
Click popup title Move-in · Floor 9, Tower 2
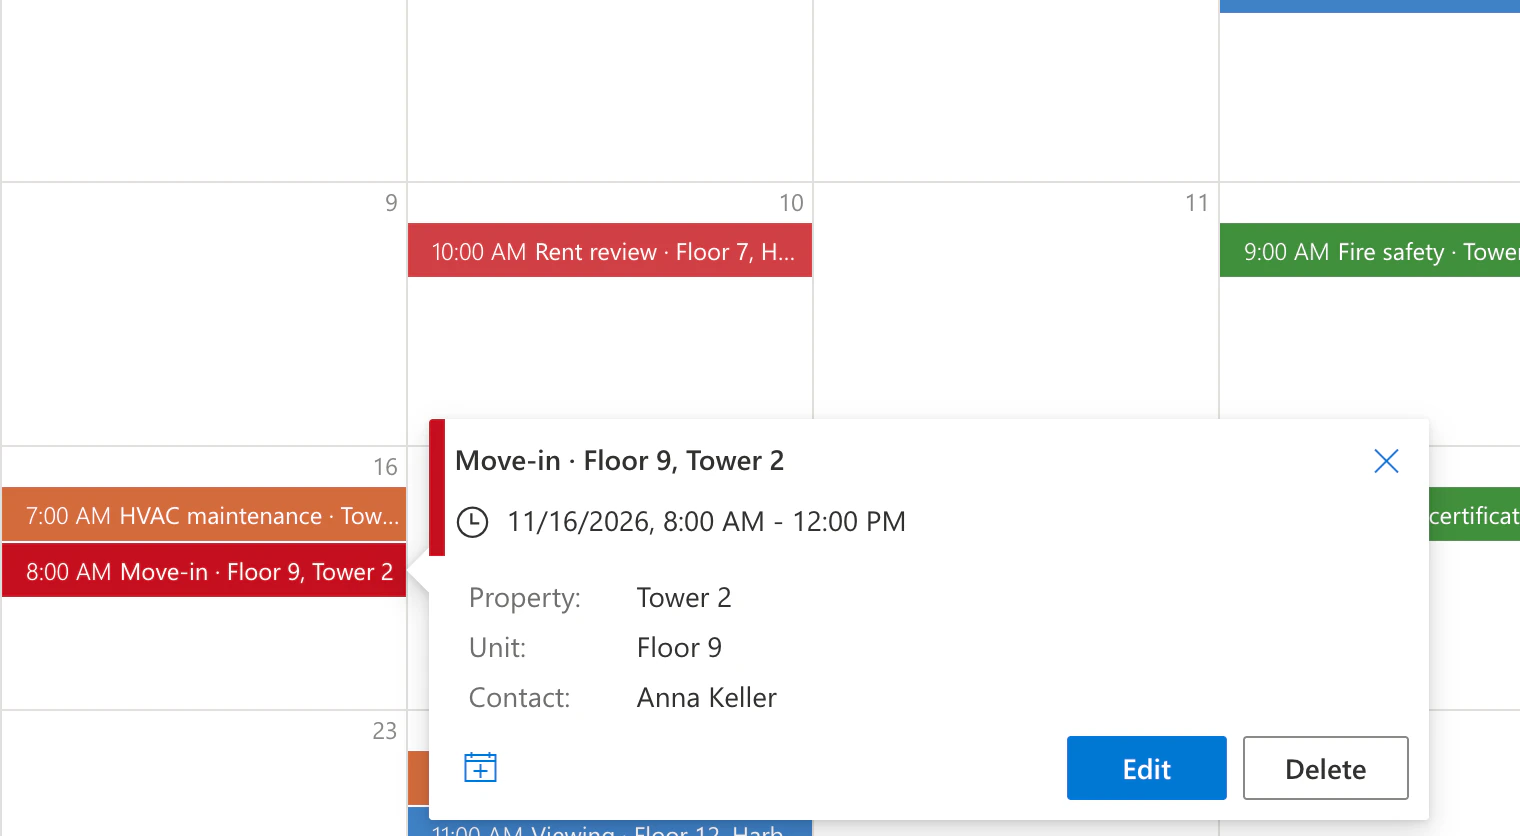pos(619,461)
